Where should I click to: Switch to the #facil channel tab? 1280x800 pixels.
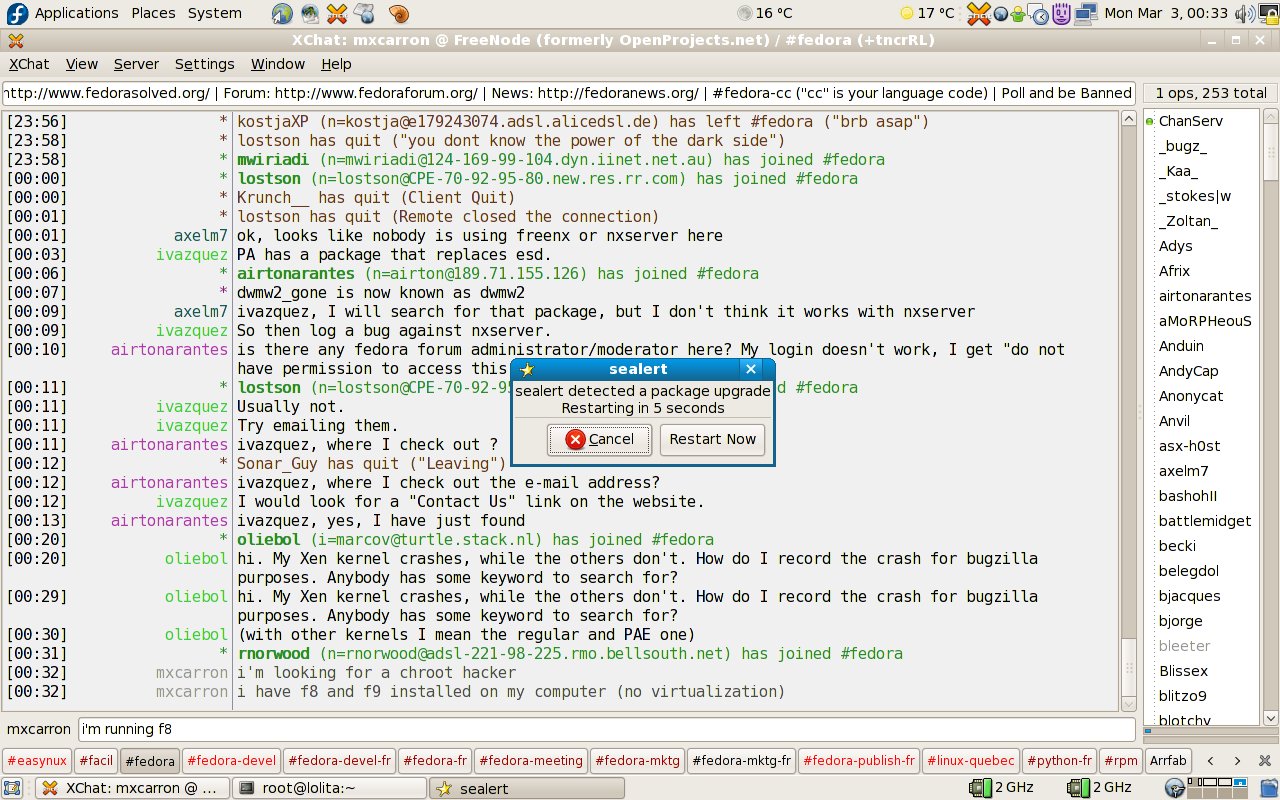(x=96, y=761)
